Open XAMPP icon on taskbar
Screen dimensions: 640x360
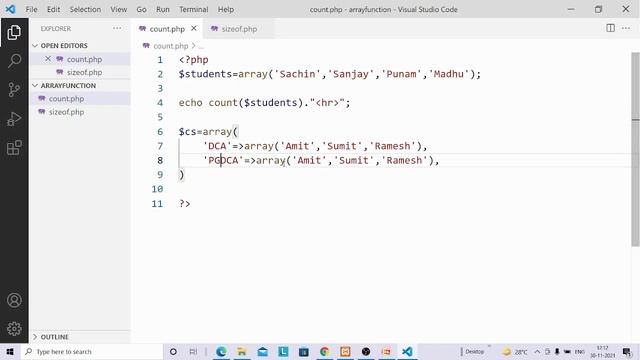point(345,351)
